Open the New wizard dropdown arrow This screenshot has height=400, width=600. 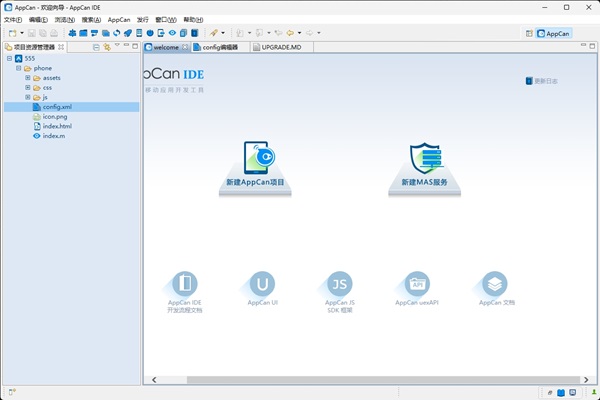point(22,33)
